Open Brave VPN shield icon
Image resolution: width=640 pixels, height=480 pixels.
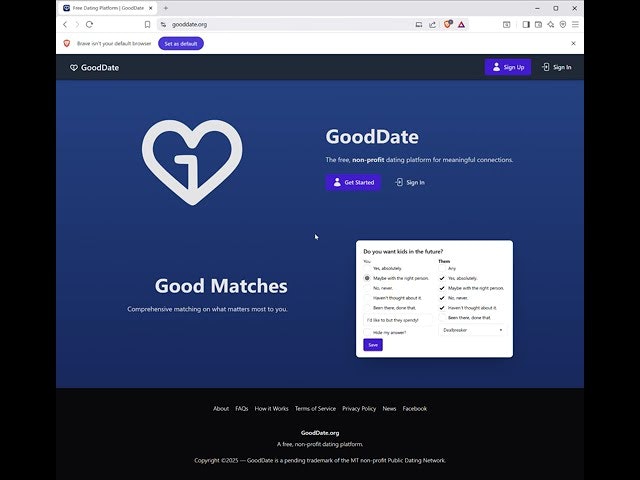(x=563, y=24)
